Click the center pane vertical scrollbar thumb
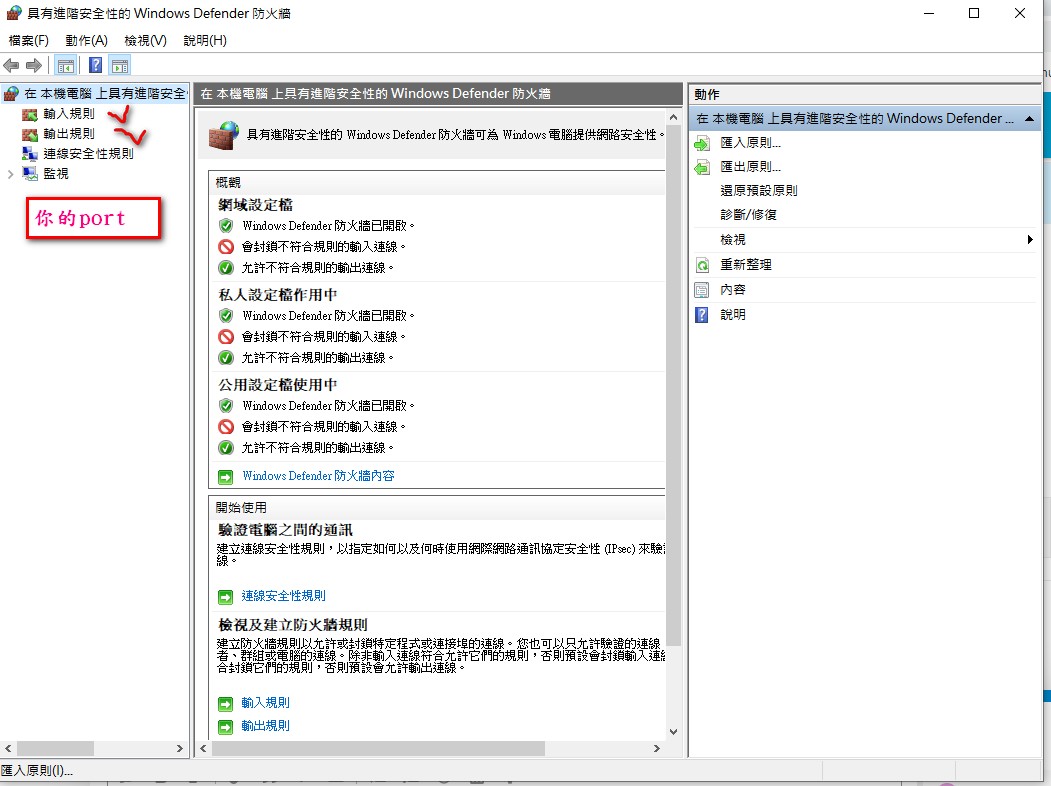This screenshot has width=1051, height=786. (x=674, y=387)
